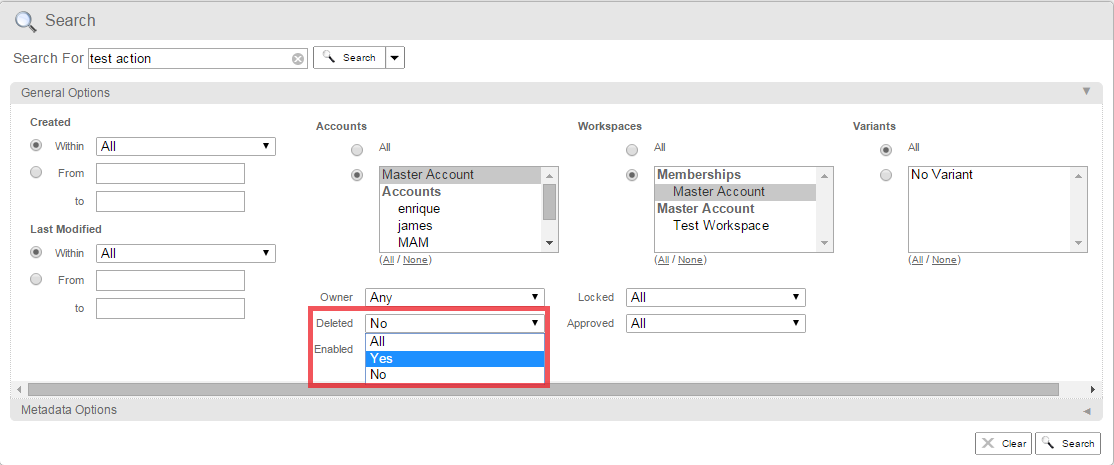
Task: Clear search text with the X icon
Action: pos(297,59)
